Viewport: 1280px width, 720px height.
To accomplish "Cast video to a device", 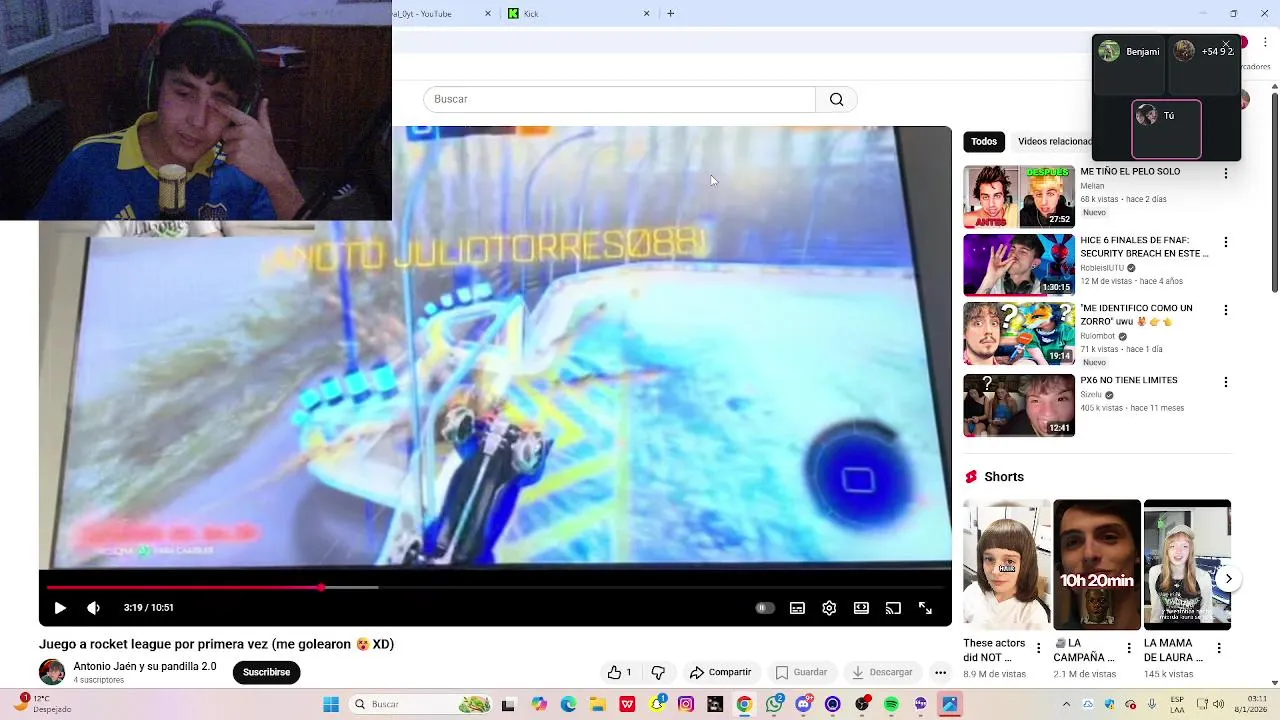I will pyautogui.click(x=893, y=608).
